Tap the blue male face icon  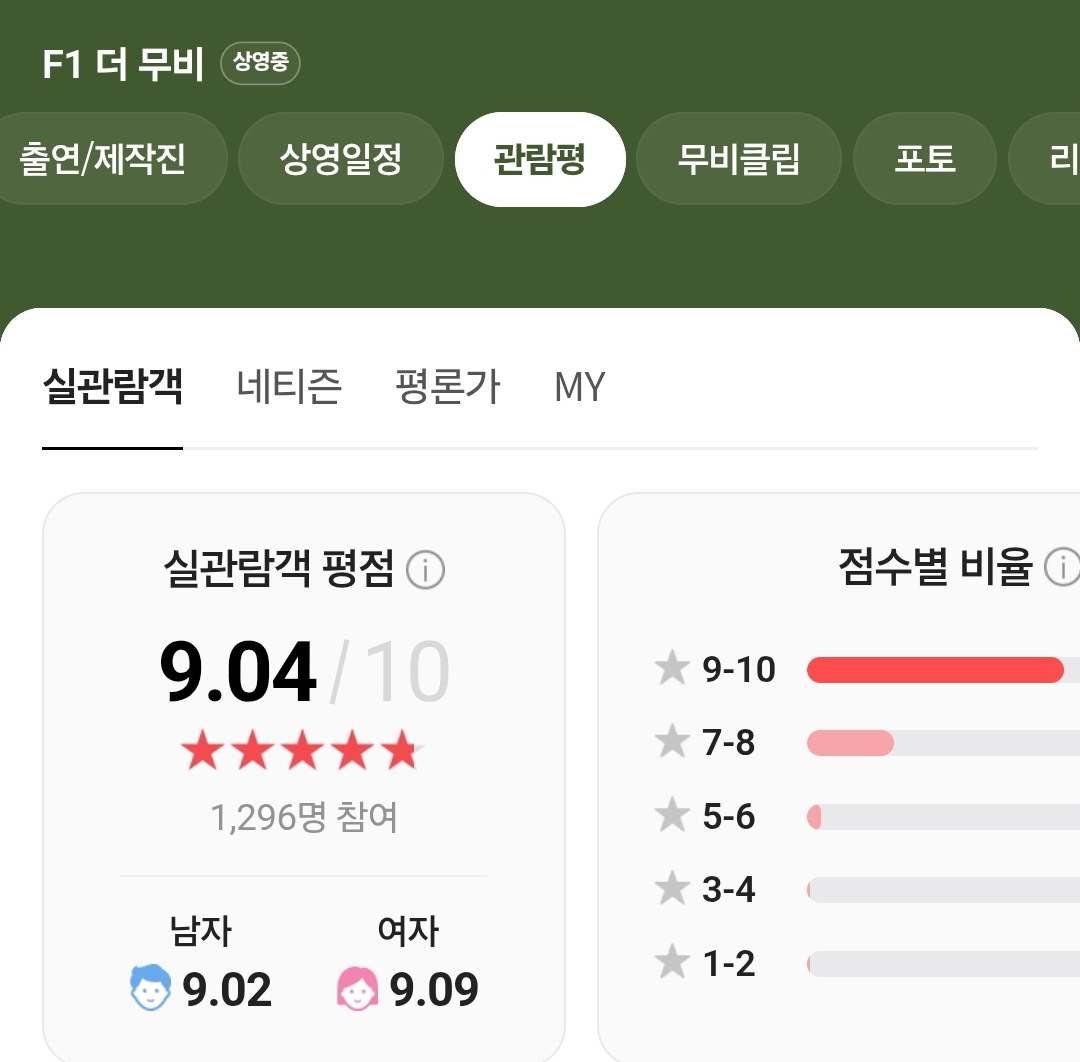(x=150, y=988)
